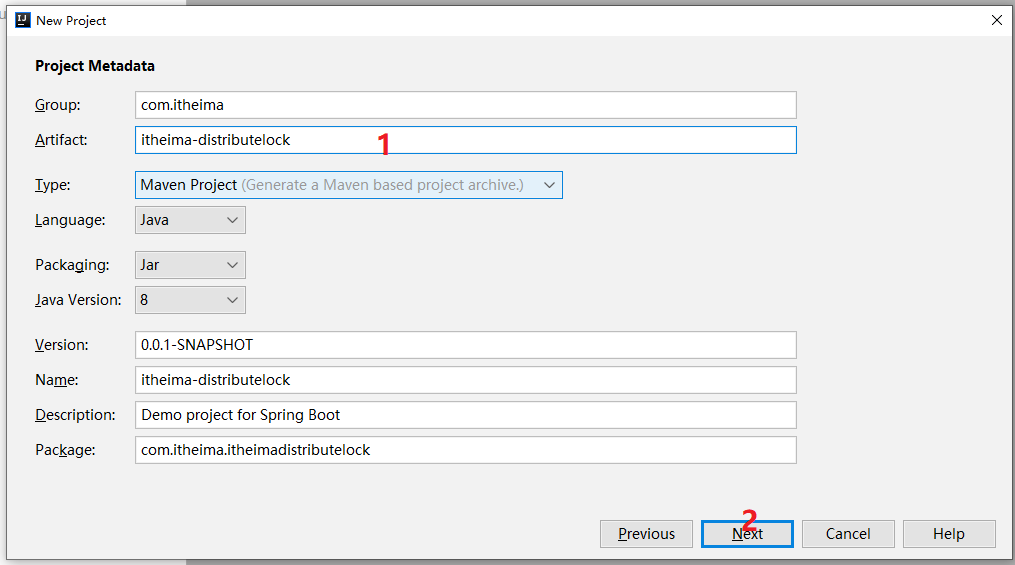Viewport: 1015px width, 565px height.
Task: Click the Description label text
Action: [x=75, y=415]
